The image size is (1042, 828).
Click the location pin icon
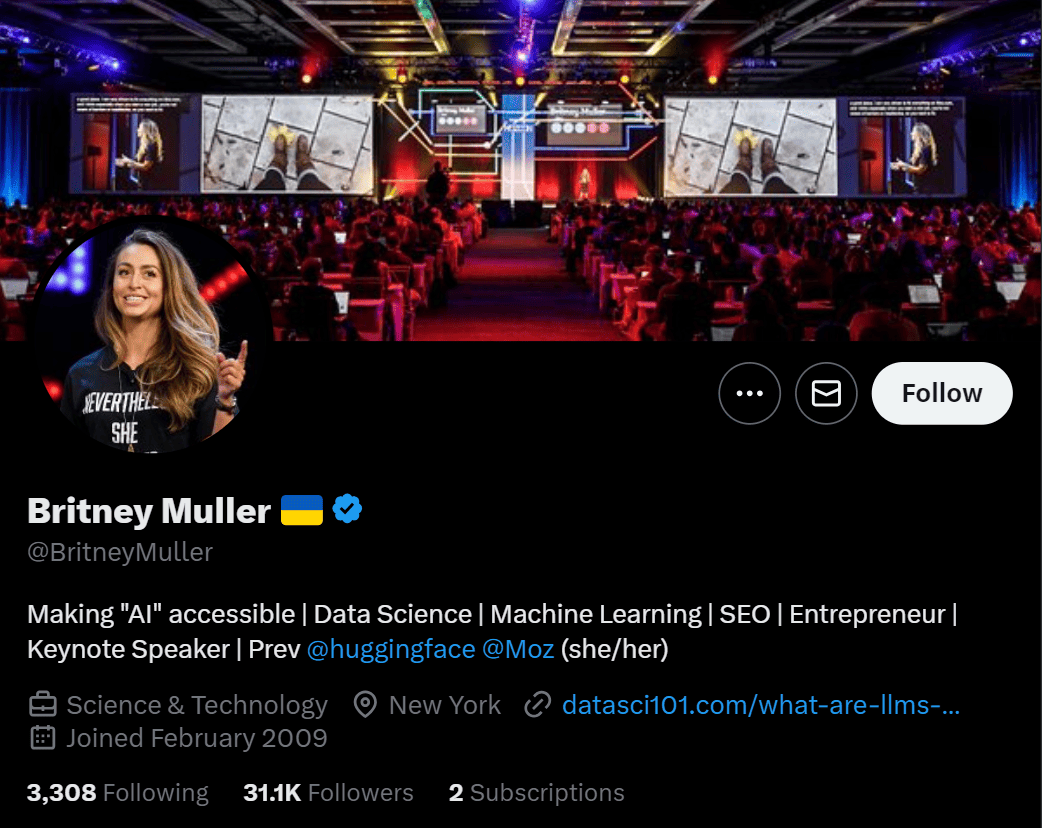coord(365,705)
